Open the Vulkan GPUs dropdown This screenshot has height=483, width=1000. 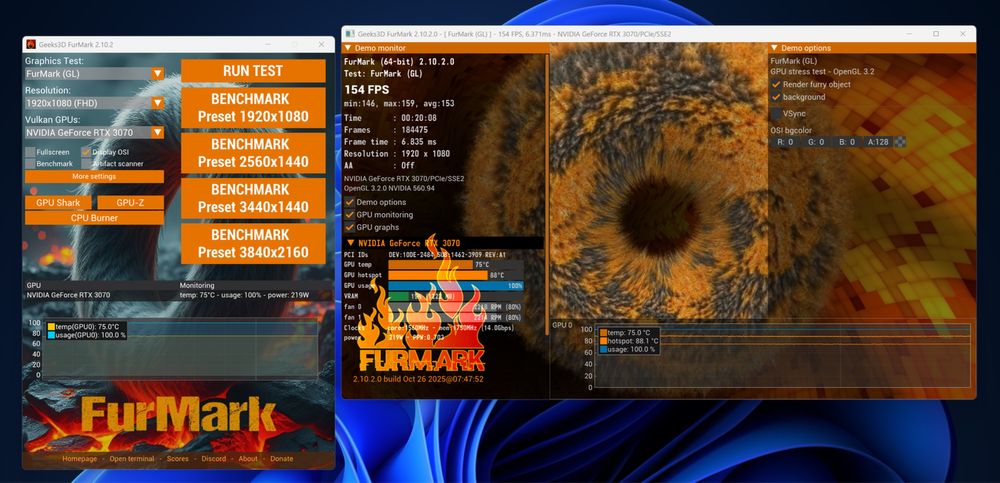[x=94, y=133]
